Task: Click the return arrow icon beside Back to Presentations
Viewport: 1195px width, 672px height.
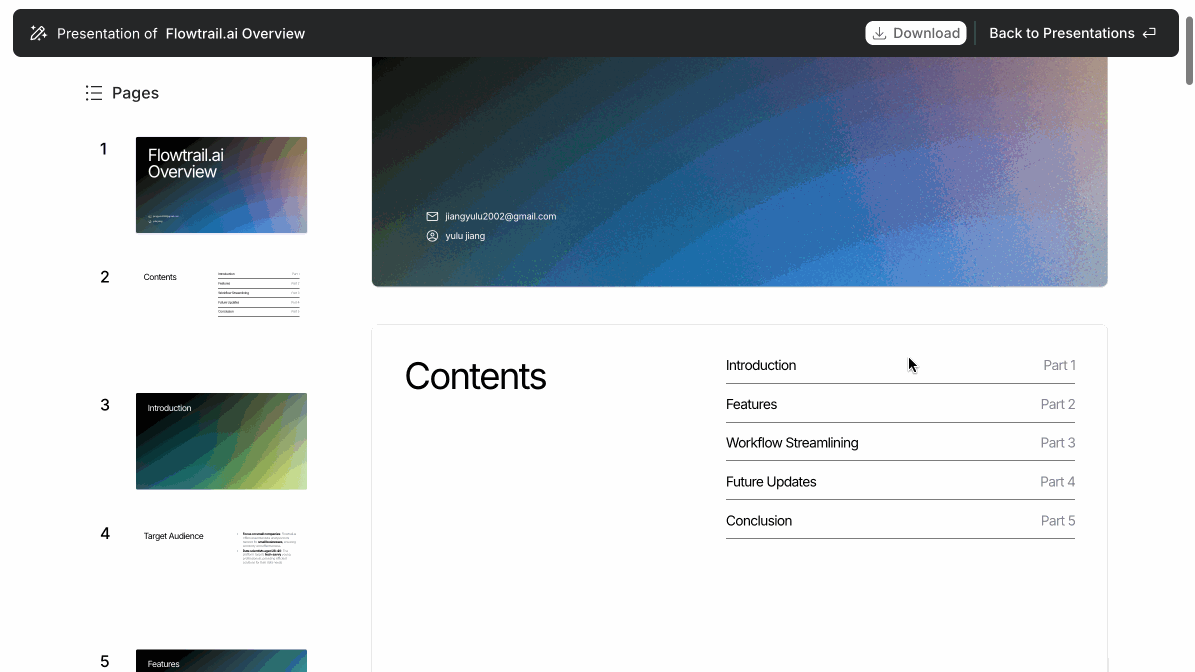Action: click(1147, 32)
